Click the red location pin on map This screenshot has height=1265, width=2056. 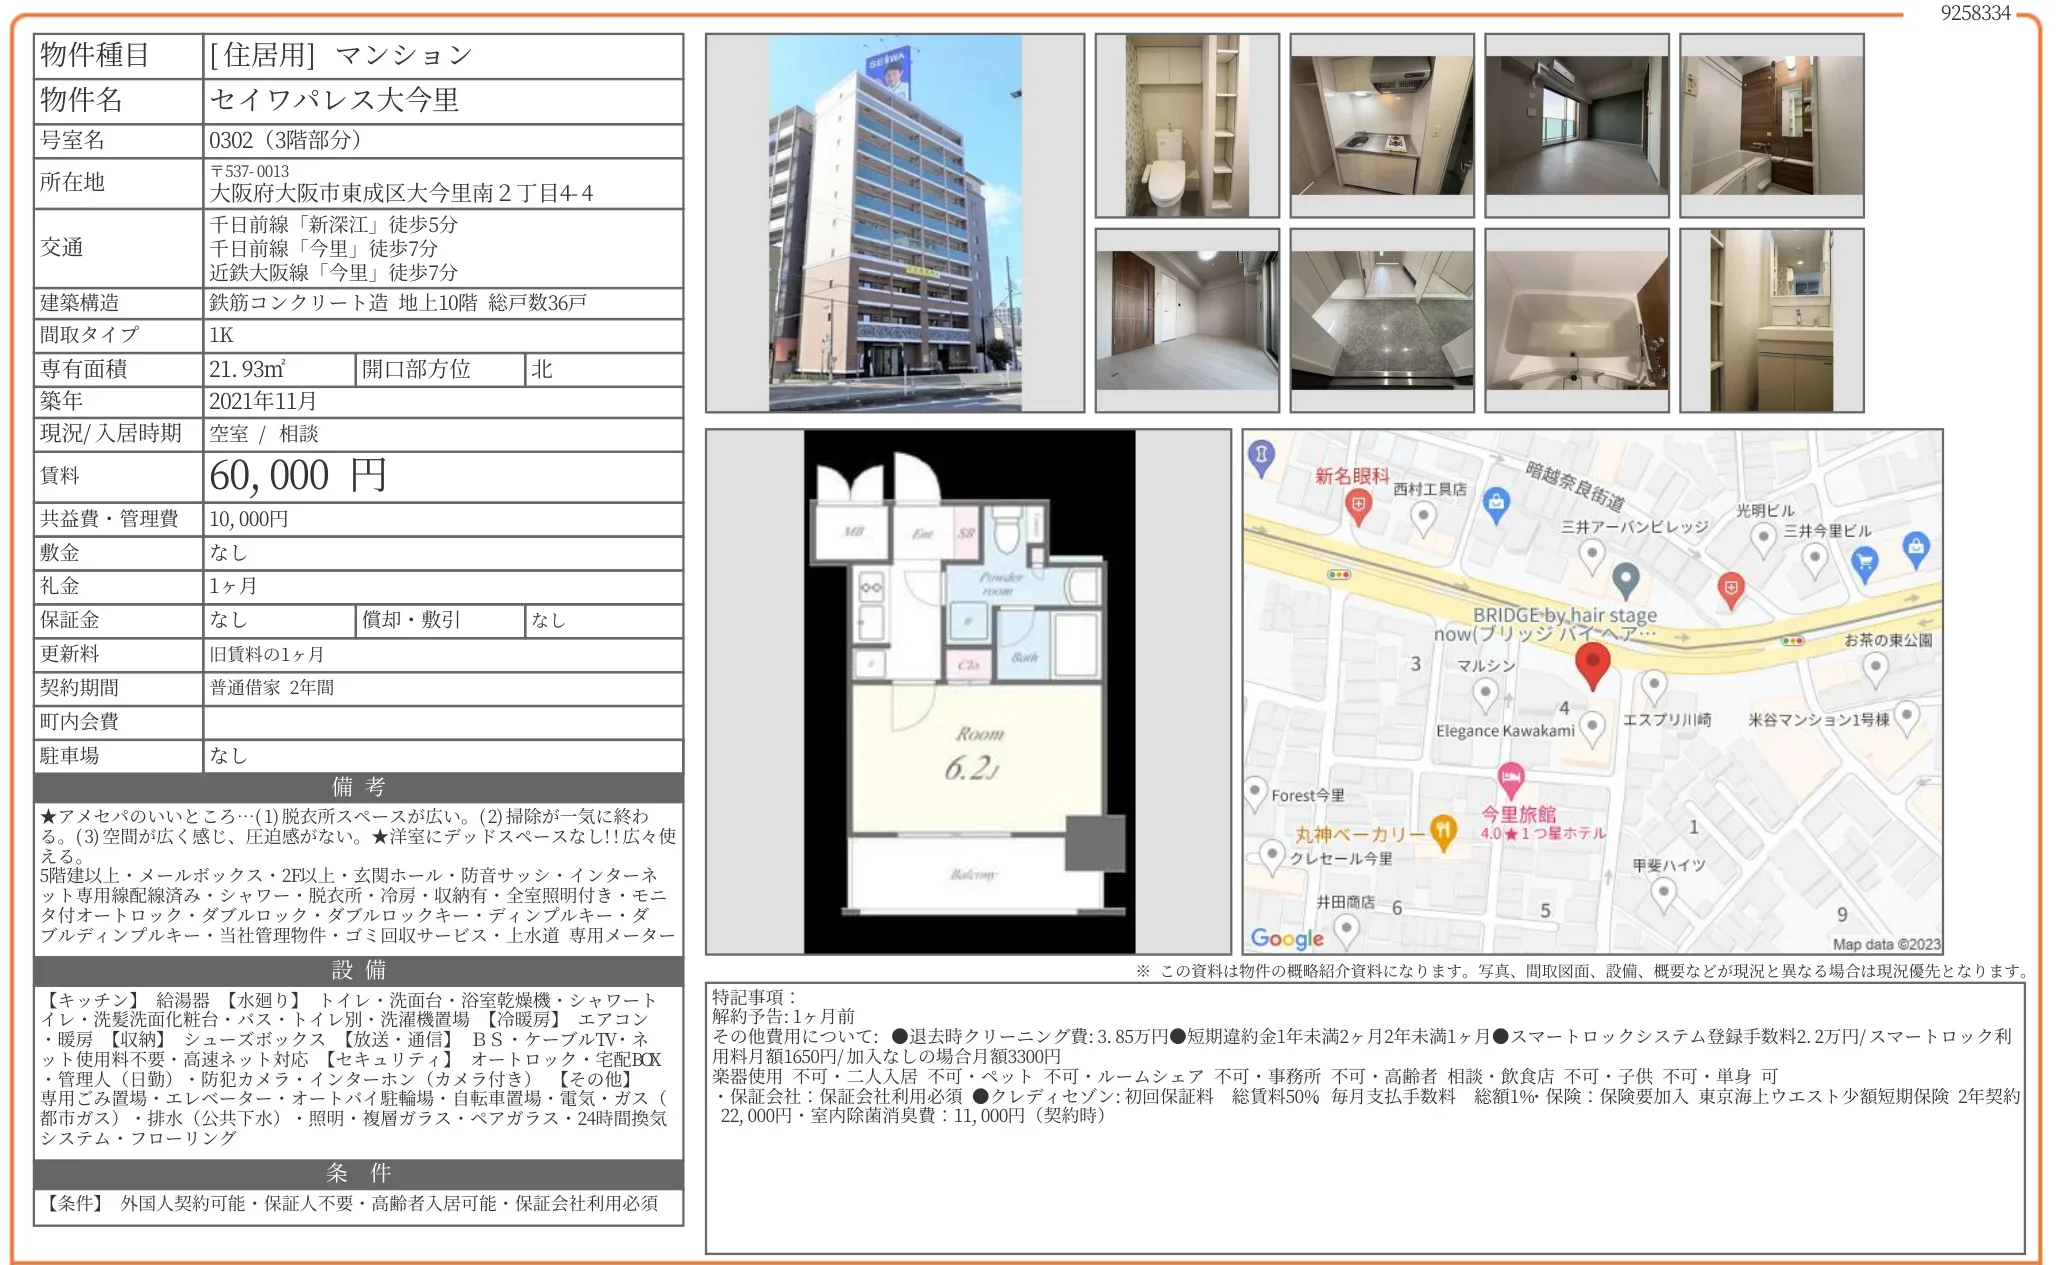(x=1592, y=663)
